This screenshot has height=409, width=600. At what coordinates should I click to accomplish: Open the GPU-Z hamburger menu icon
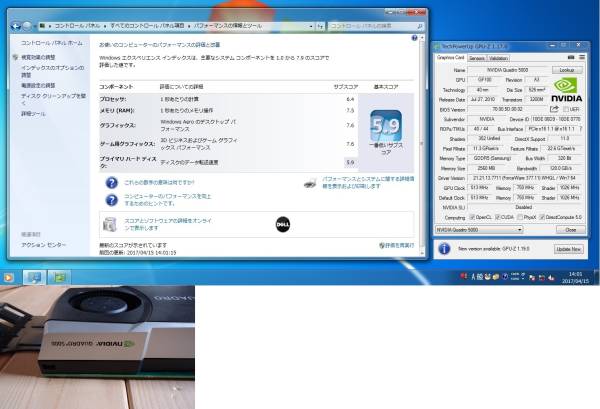click(x=582, y=57)
